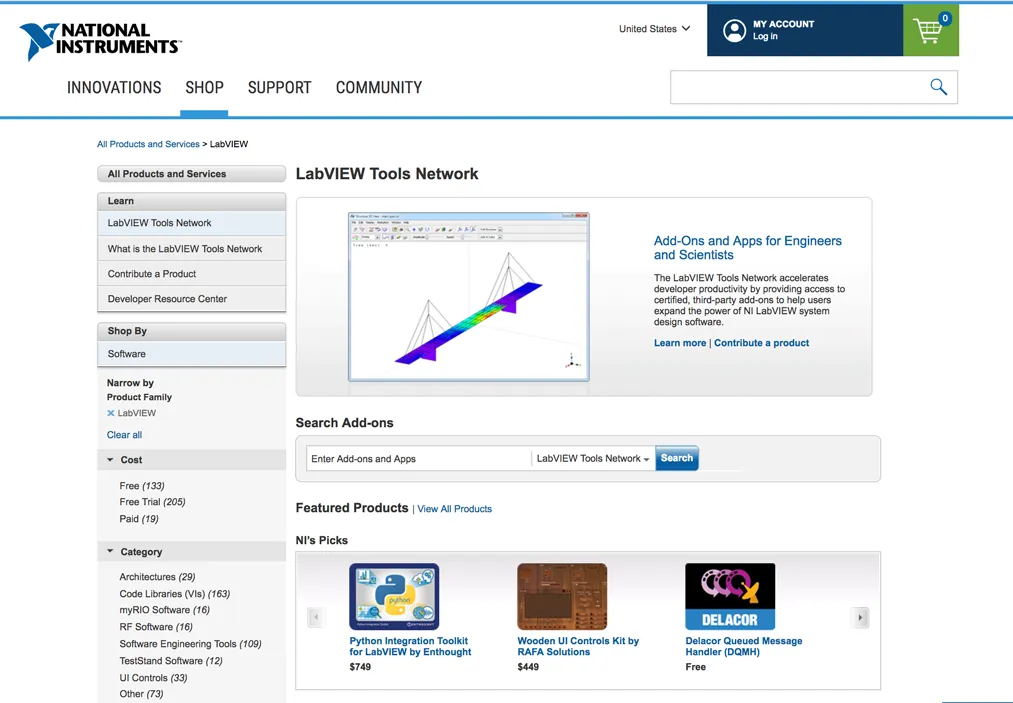This screenshot has width=1013, height=703.
Task: Click the Learn section header
Action: (x=191, y=201)
